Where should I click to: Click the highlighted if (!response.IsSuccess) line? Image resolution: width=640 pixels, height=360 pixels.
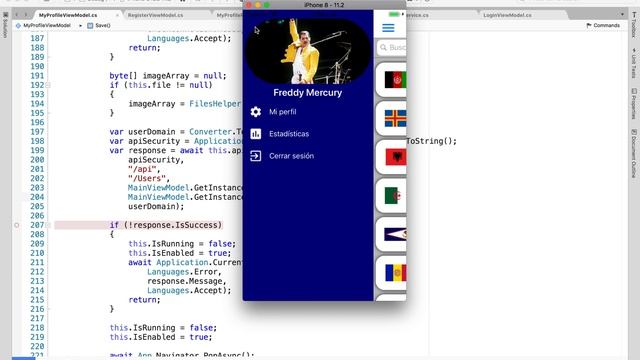click(165, 225)
